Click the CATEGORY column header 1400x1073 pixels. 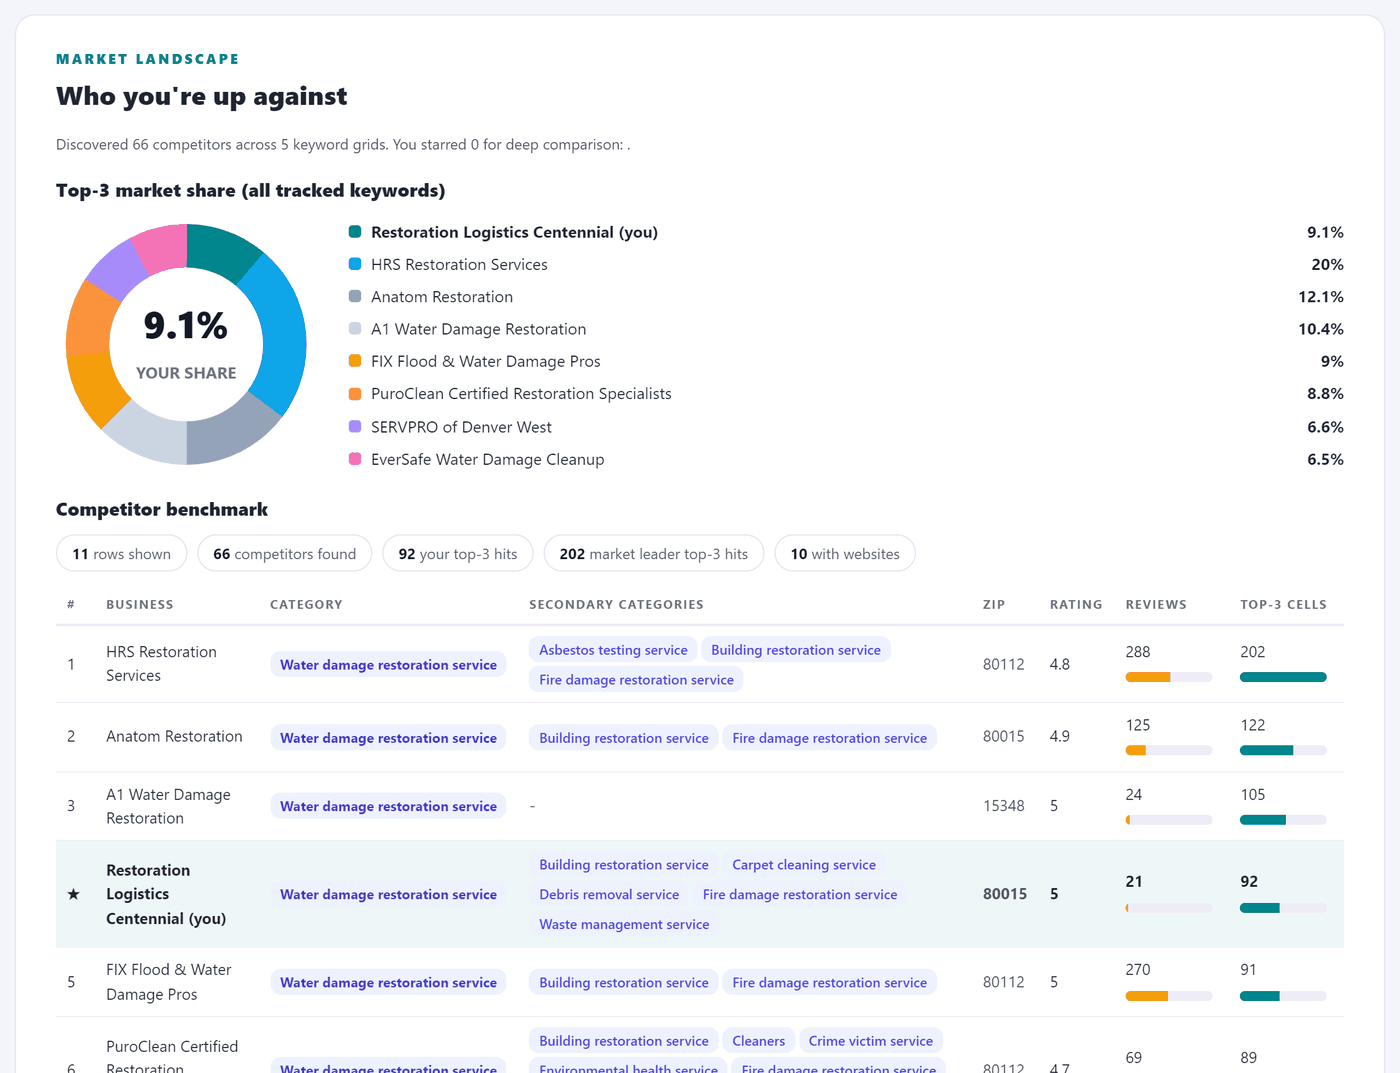pyautogui.click(x=306, y=604)
